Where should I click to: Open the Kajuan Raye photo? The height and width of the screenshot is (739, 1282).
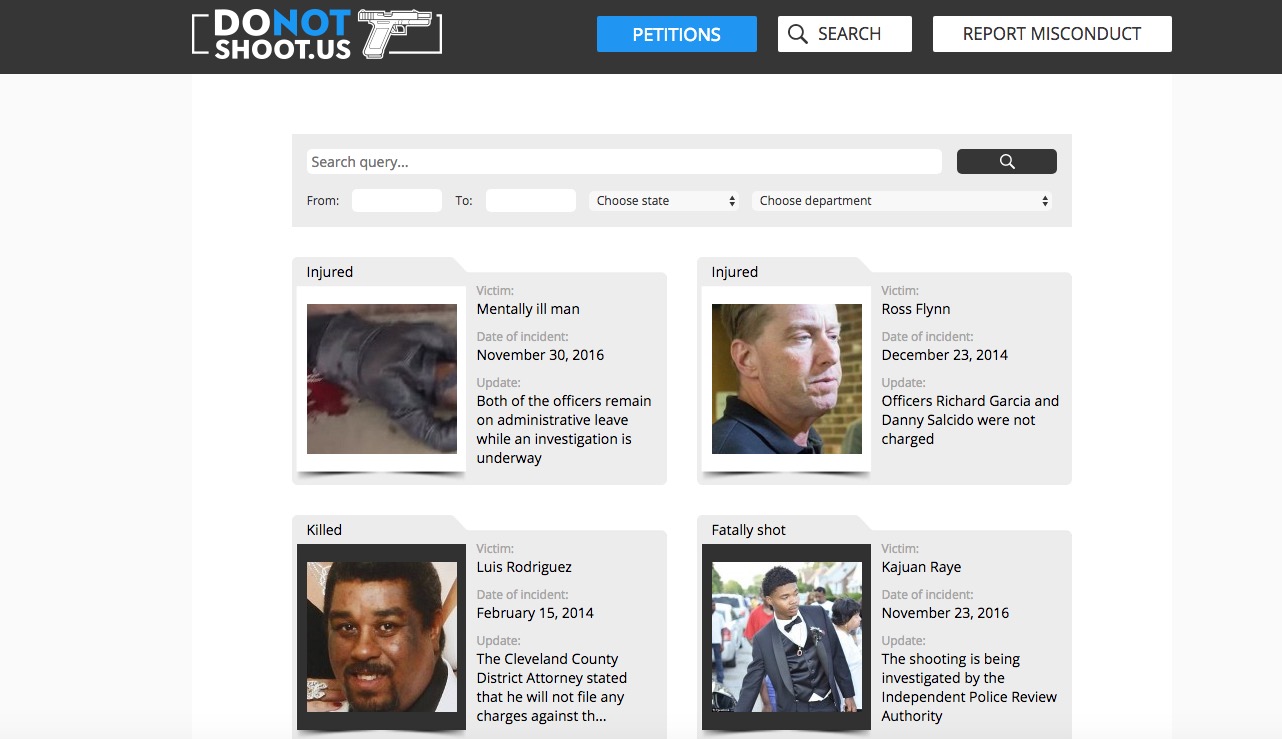click(x=787, y=637)
